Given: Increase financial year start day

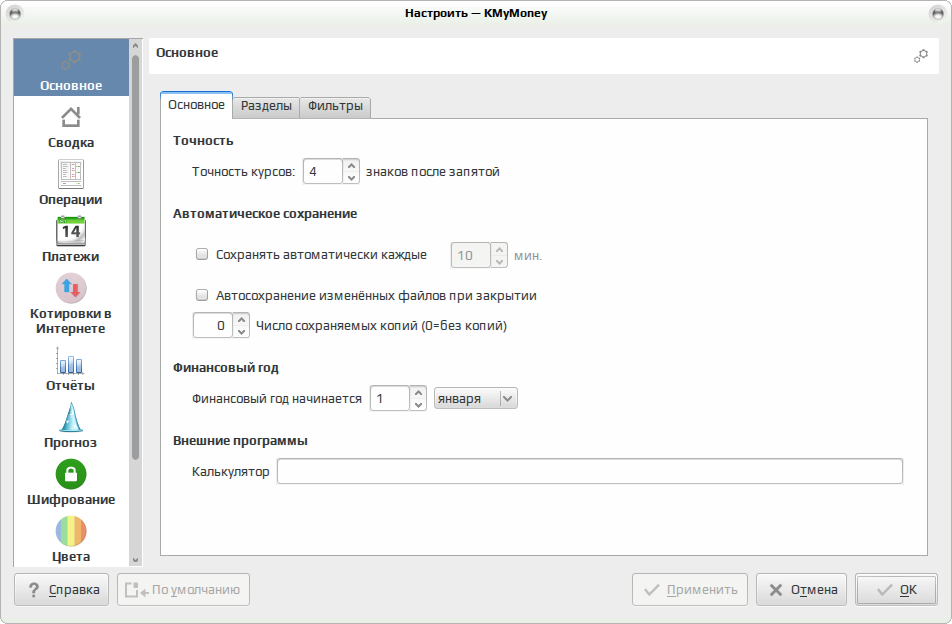Looking at the screenshot, I should coord(418,392).
